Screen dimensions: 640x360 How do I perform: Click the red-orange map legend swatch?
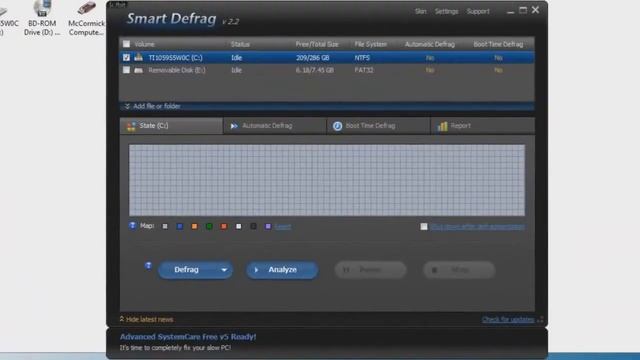click(x=224, y=226)
